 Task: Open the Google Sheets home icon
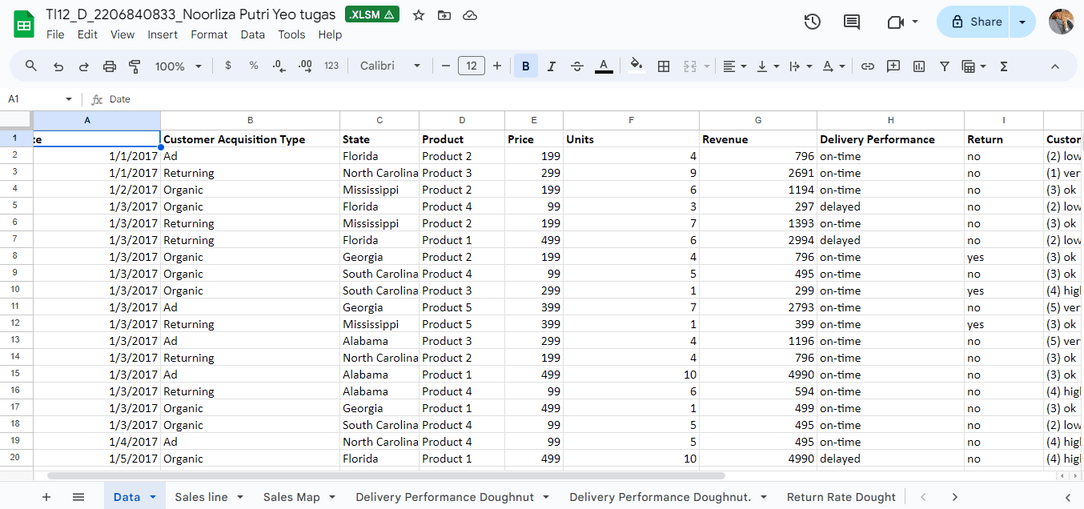[x=24, y=24]
